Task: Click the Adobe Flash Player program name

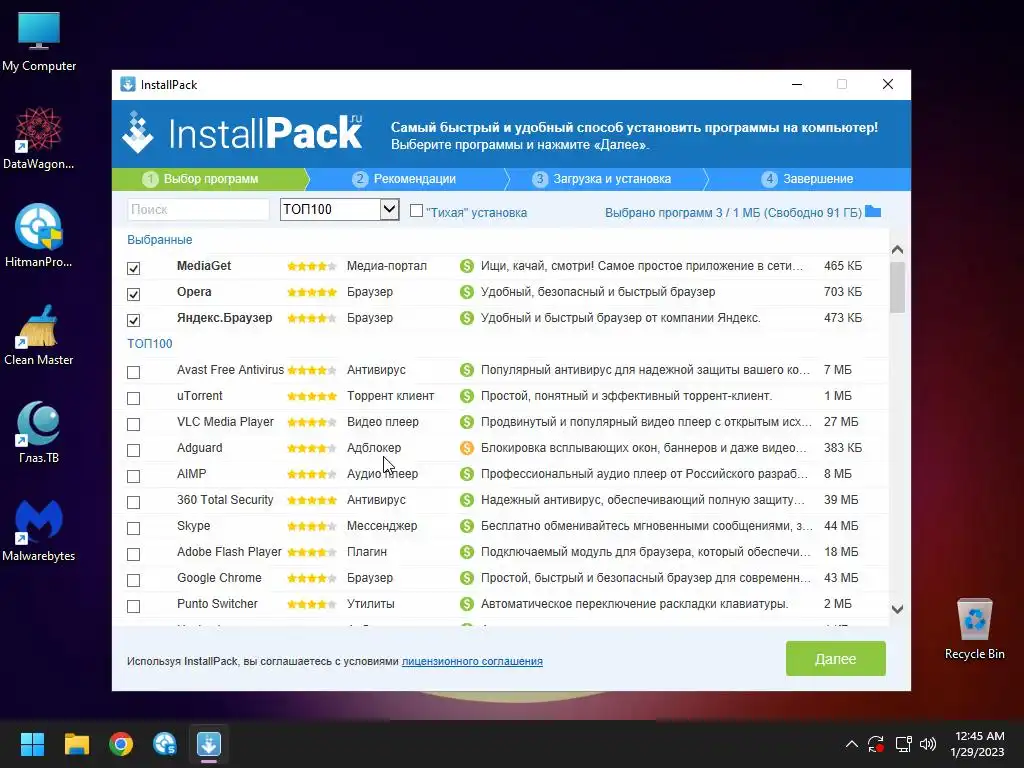Action: (229, 552)
